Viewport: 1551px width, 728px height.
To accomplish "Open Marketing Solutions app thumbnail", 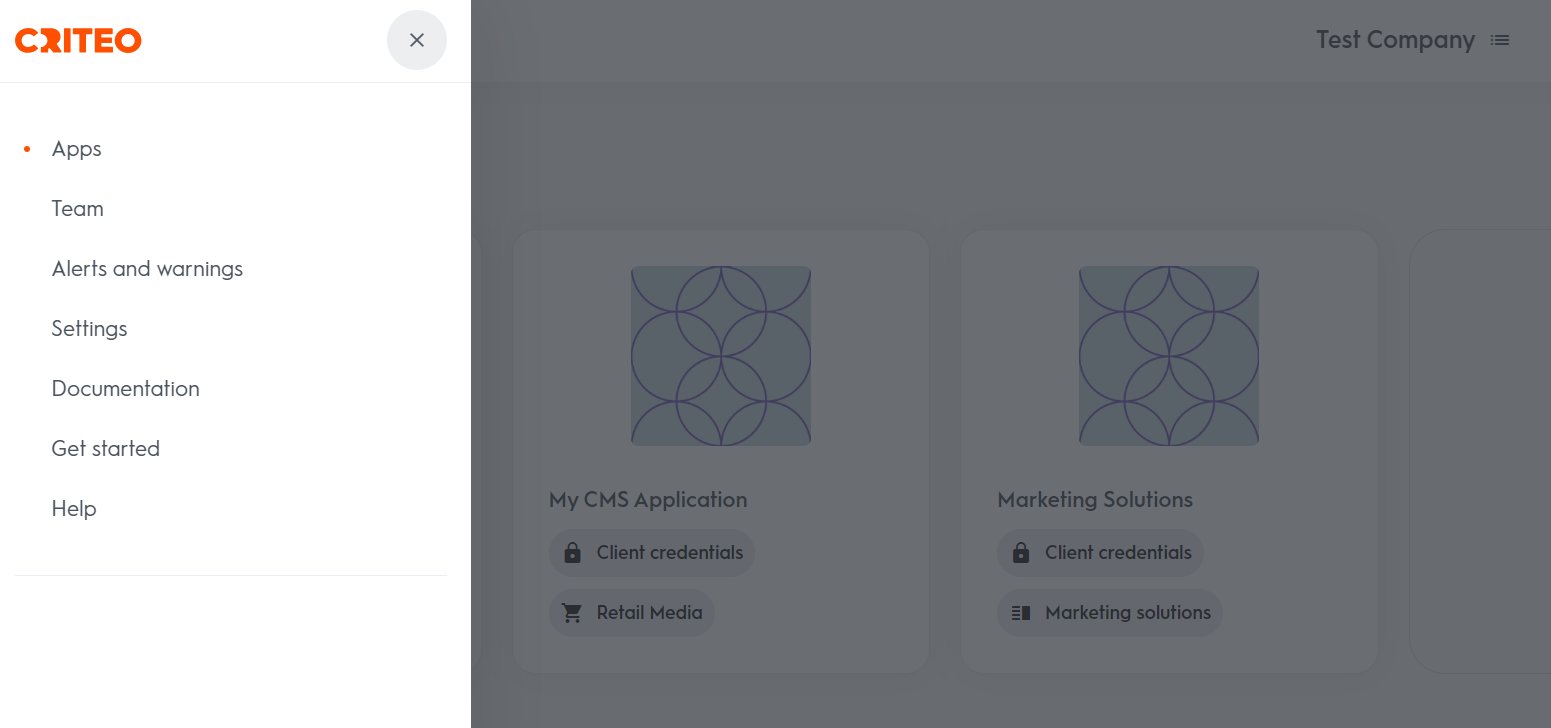I will click(1169, 356).
